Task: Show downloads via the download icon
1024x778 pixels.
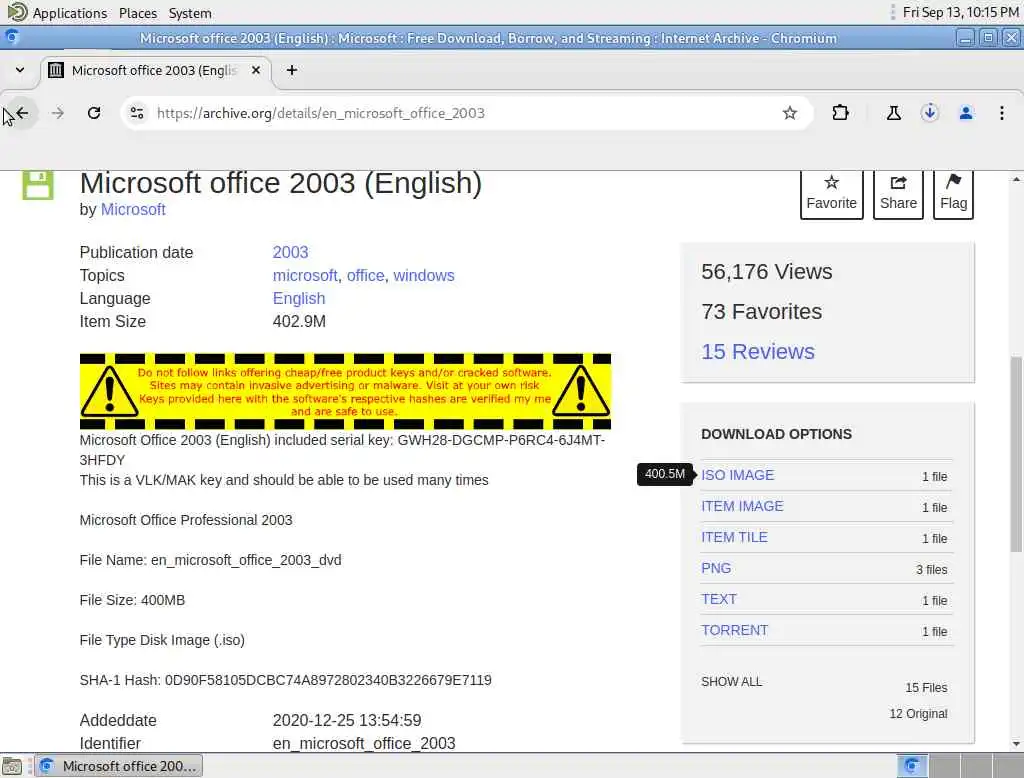Action: 929,113
